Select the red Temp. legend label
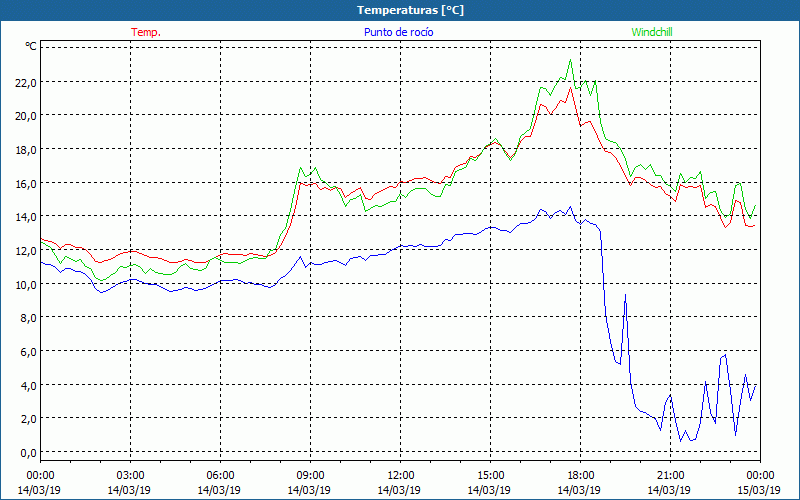Screen dimensions: 800x500 coord(146,32)
